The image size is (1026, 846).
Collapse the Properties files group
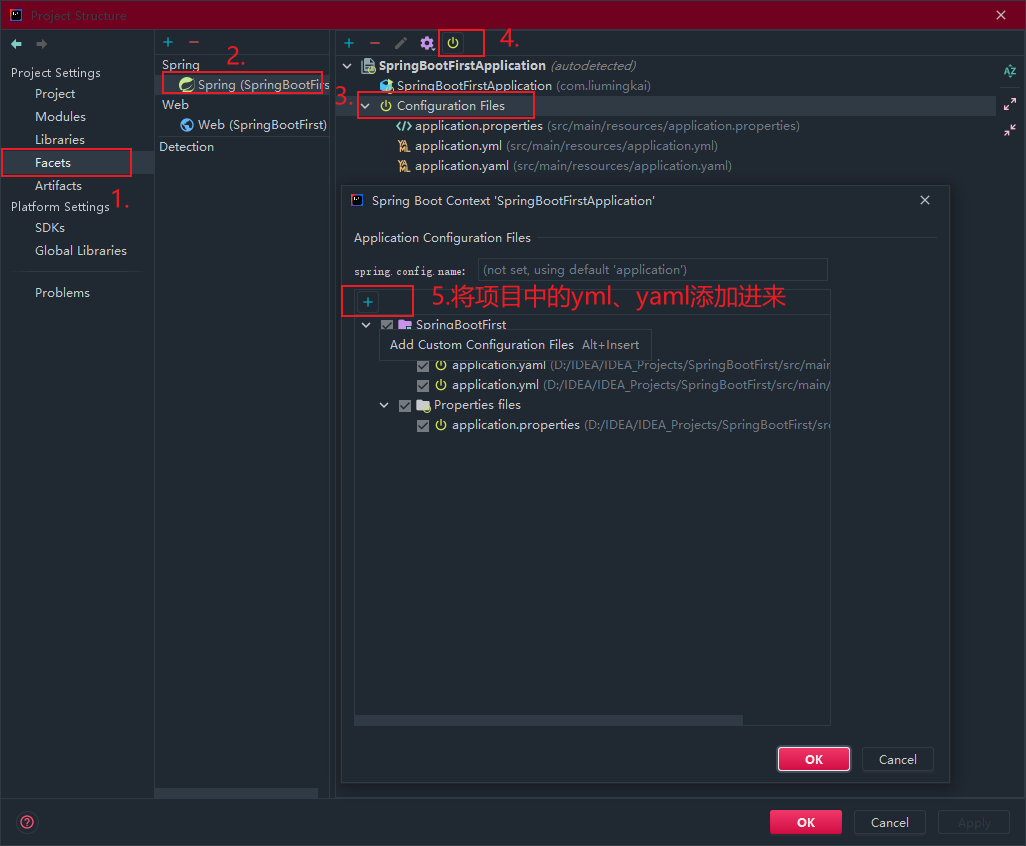click(385, 405)
